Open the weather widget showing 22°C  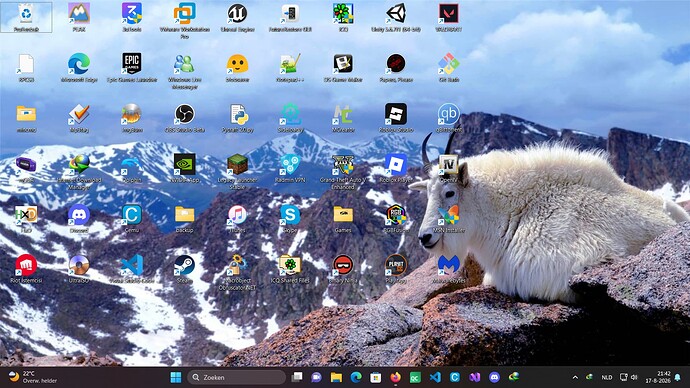pyautogui.click(x=33, y=377)
